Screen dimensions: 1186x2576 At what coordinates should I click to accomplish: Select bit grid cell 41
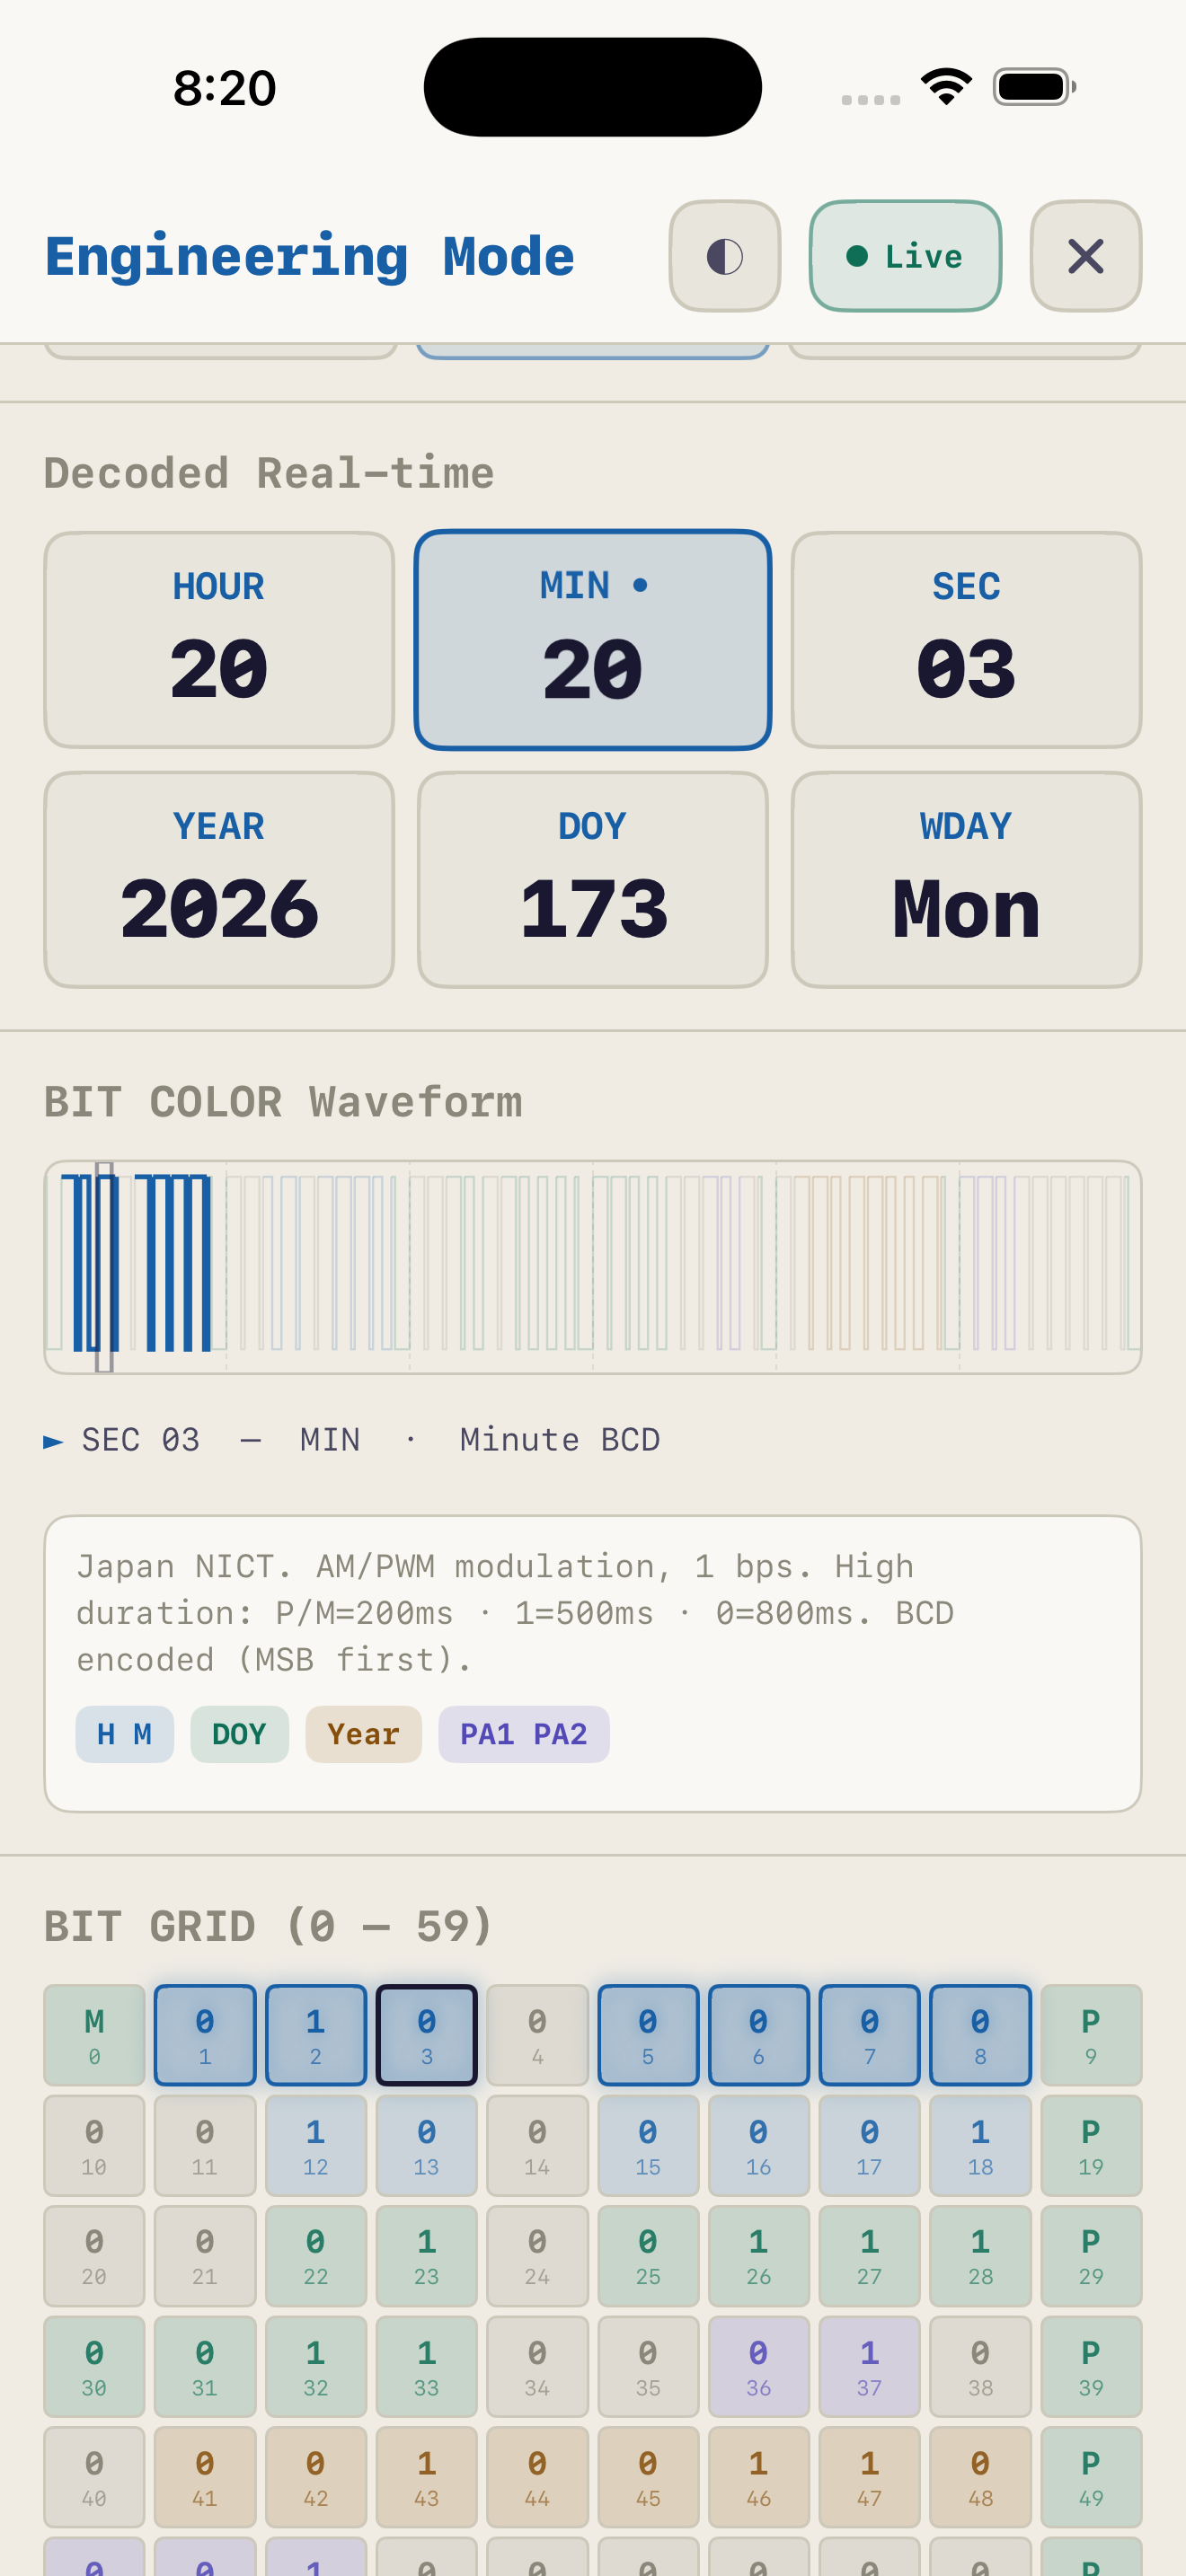coord(205,2477)
